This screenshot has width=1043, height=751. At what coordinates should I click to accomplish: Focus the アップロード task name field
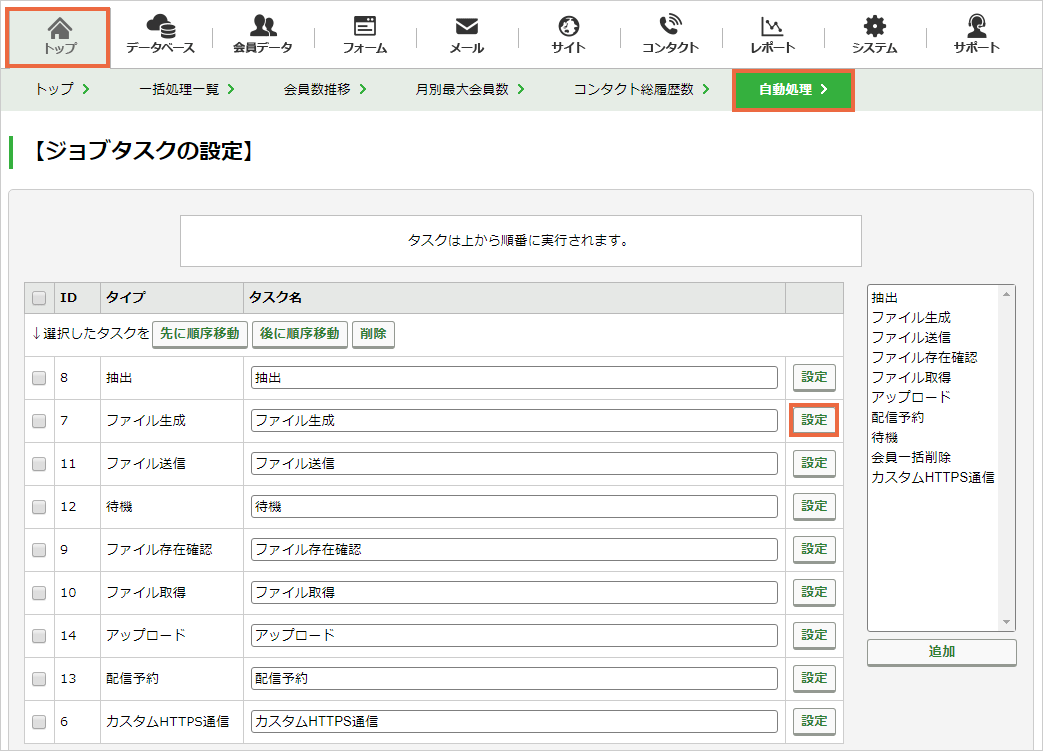coord(514,635)
